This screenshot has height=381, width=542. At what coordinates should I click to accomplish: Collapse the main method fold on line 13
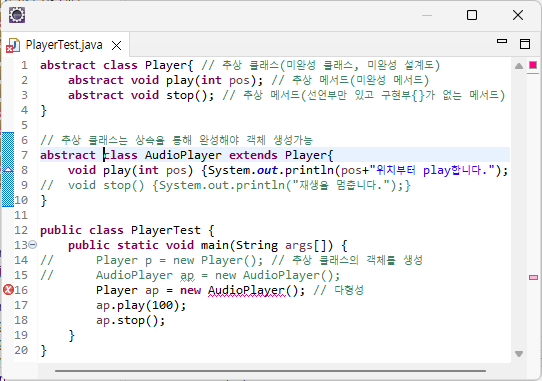pos(32,245)
